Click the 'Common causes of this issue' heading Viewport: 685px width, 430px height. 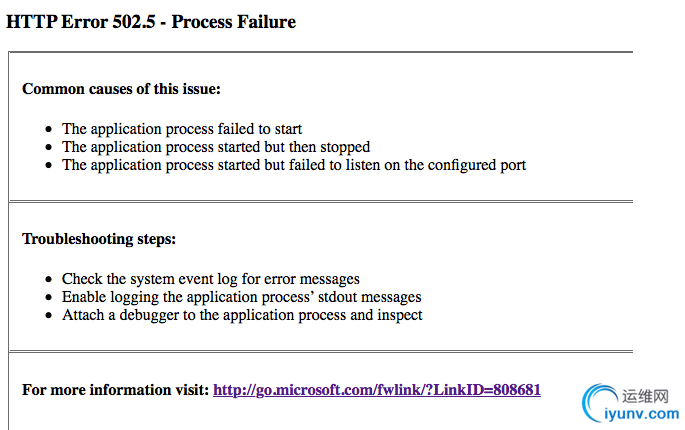tap(121, 89)
